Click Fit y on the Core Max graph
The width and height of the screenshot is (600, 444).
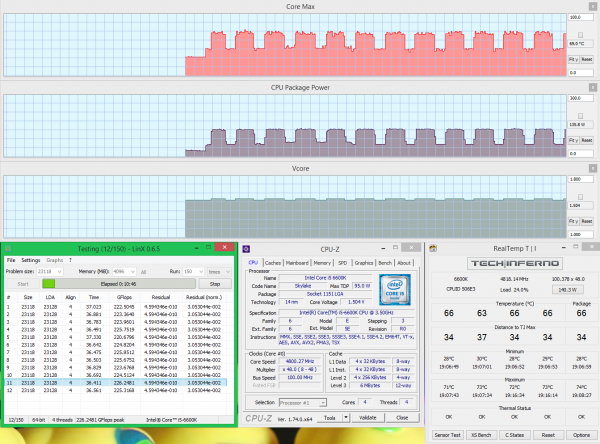point(573,59)
